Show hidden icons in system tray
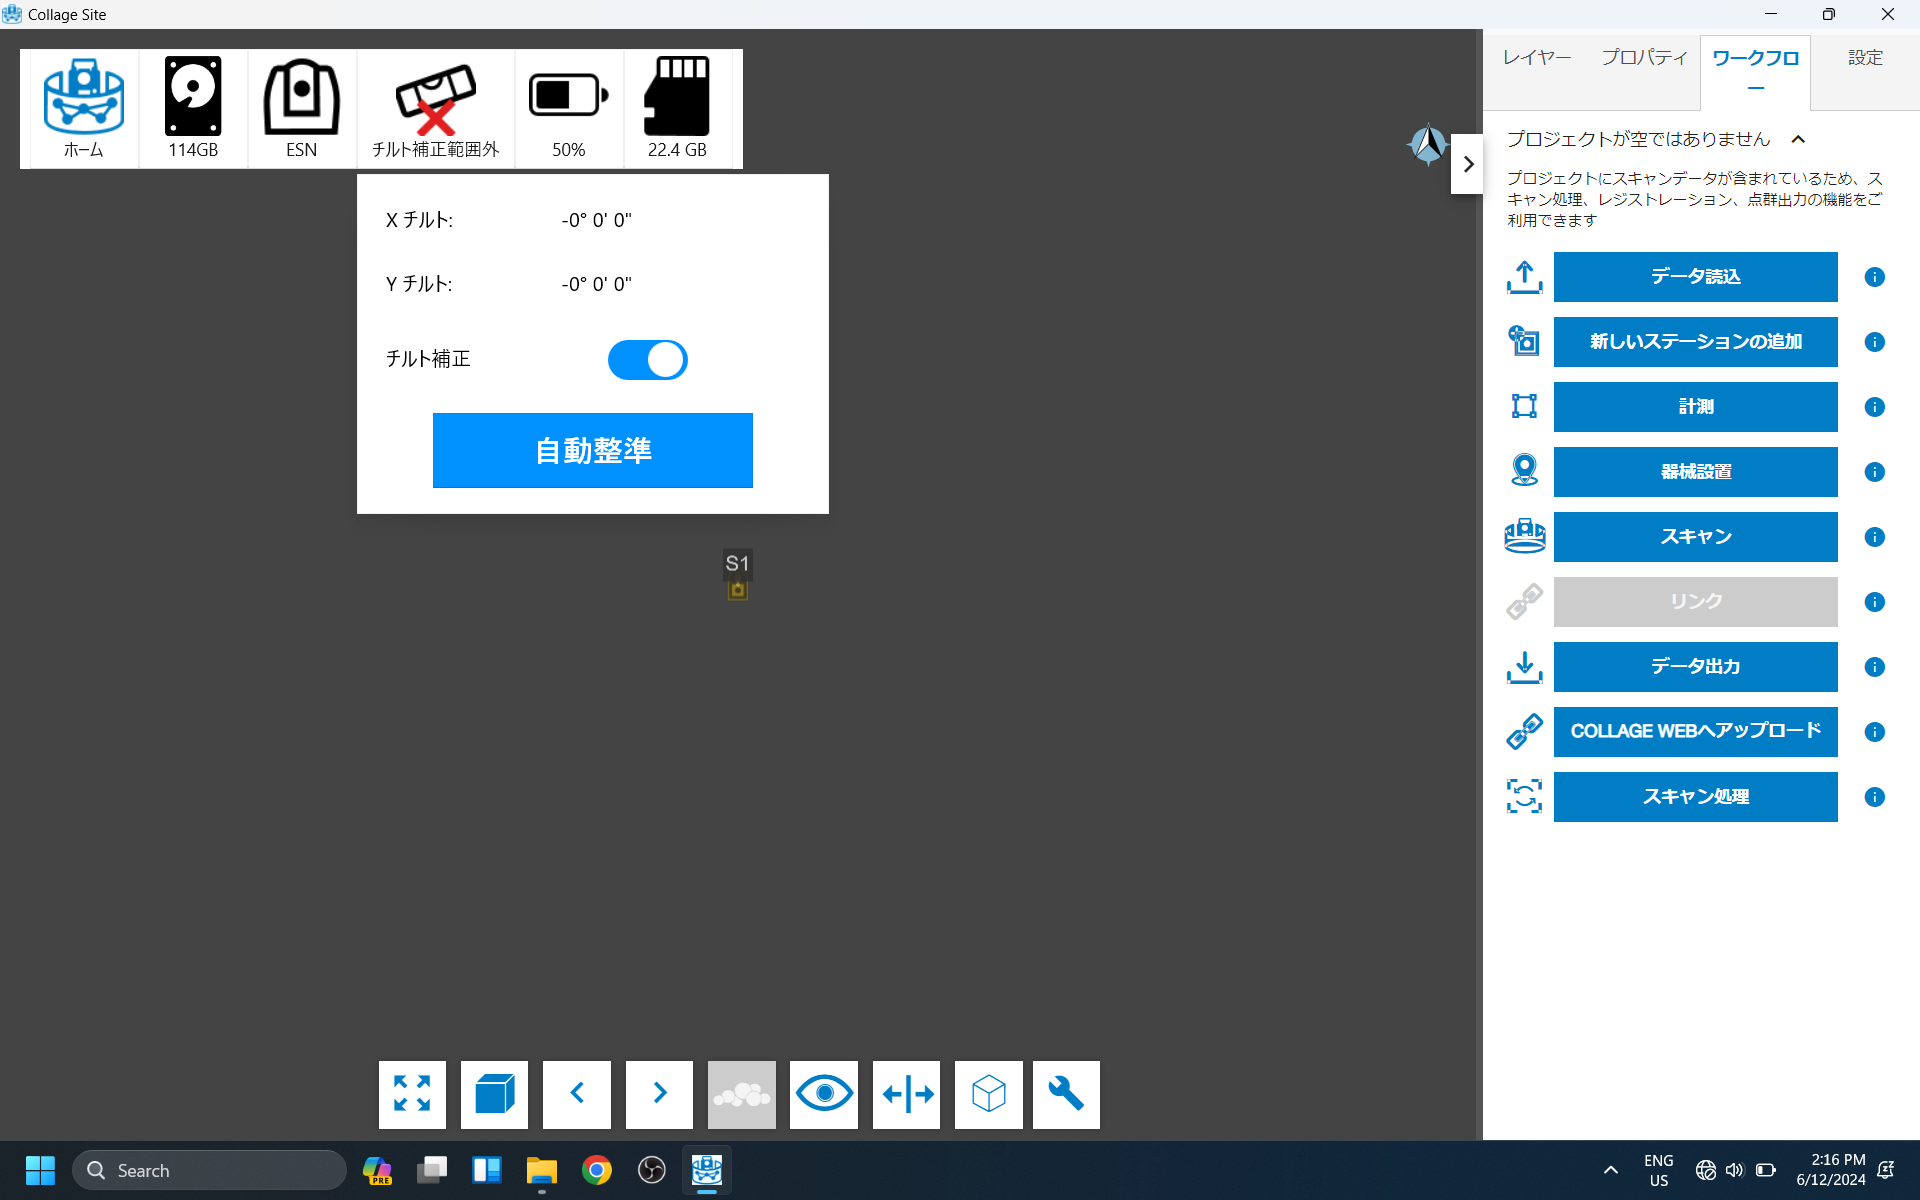This screenshot has height=1200, width=1920. (x=1610, y=1170)
